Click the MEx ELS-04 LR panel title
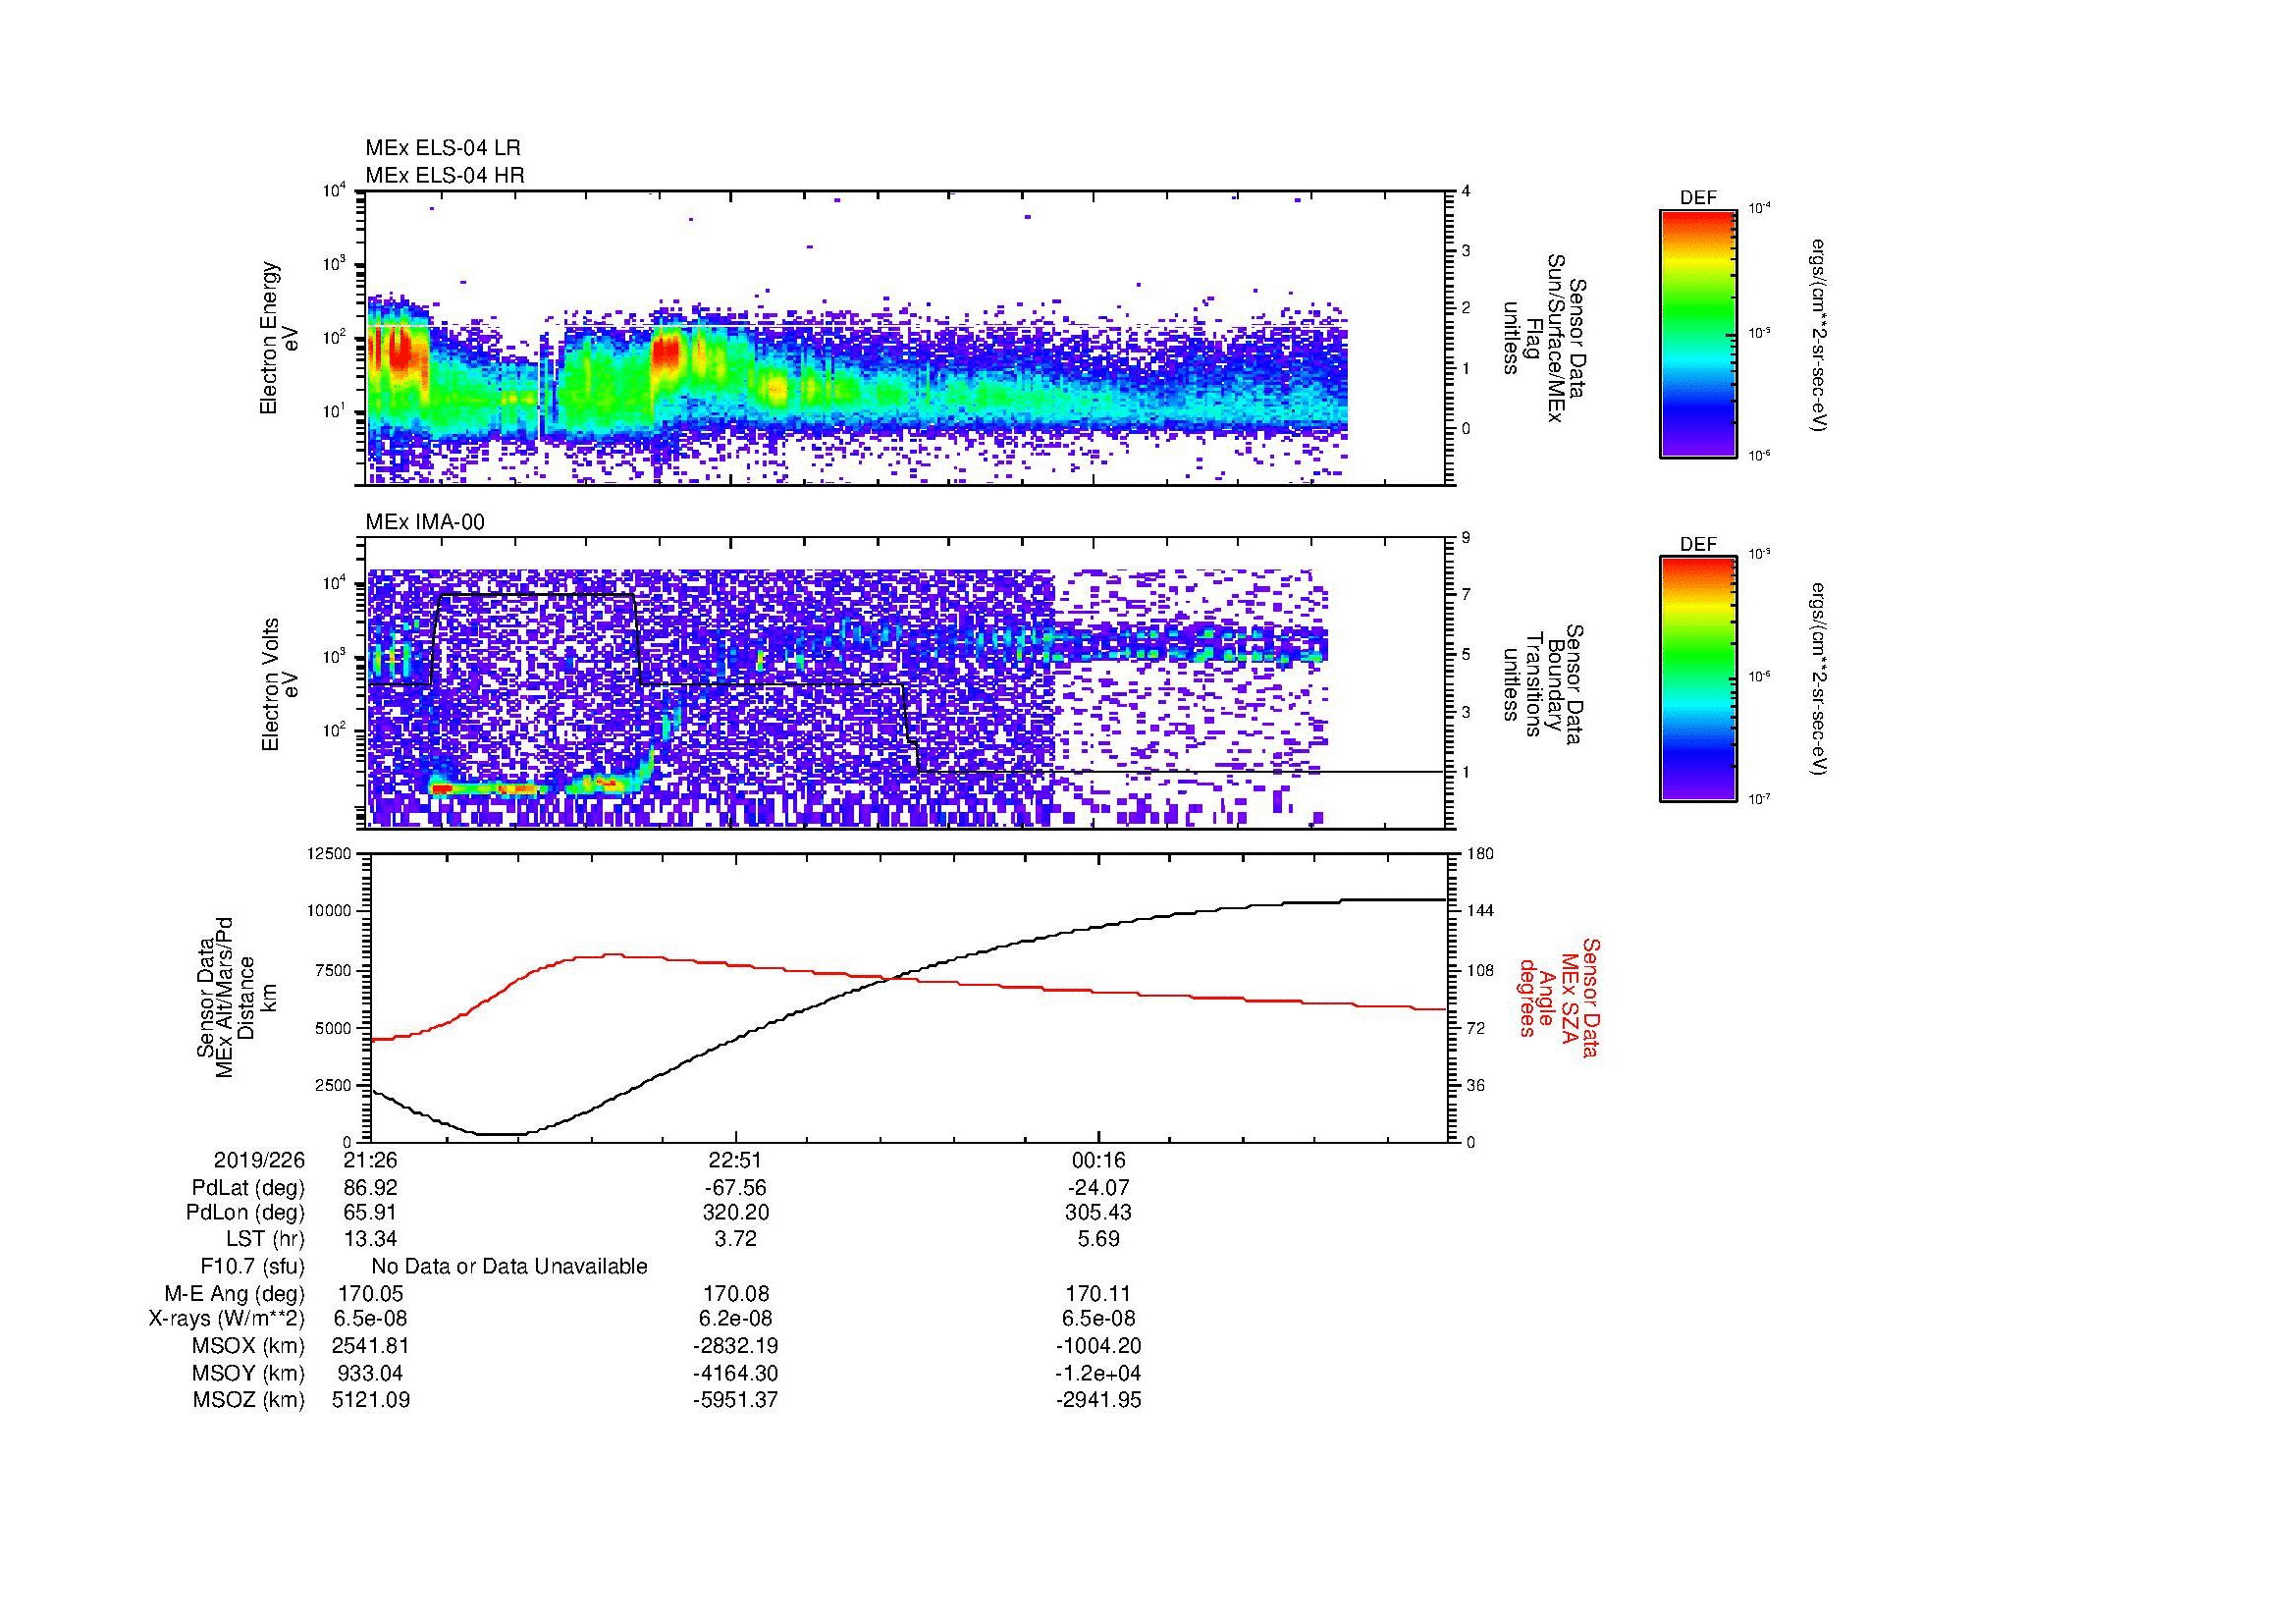 442,148
